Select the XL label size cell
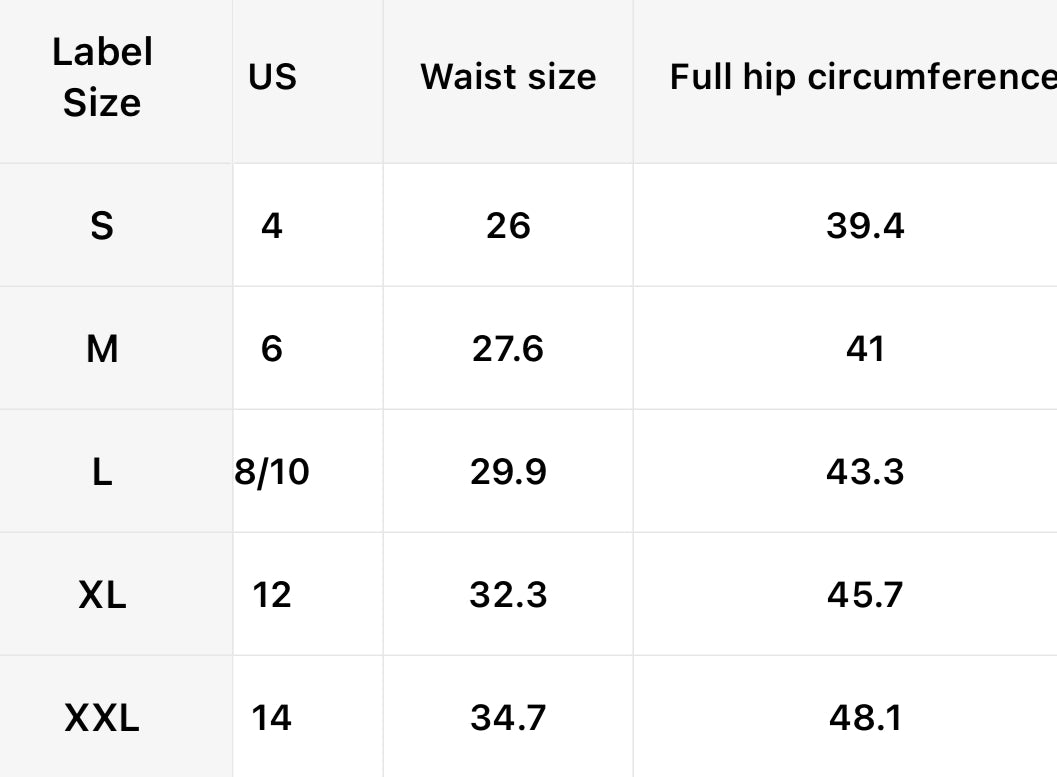This screenshot has width=1057, height=777. tap(102, 595)
